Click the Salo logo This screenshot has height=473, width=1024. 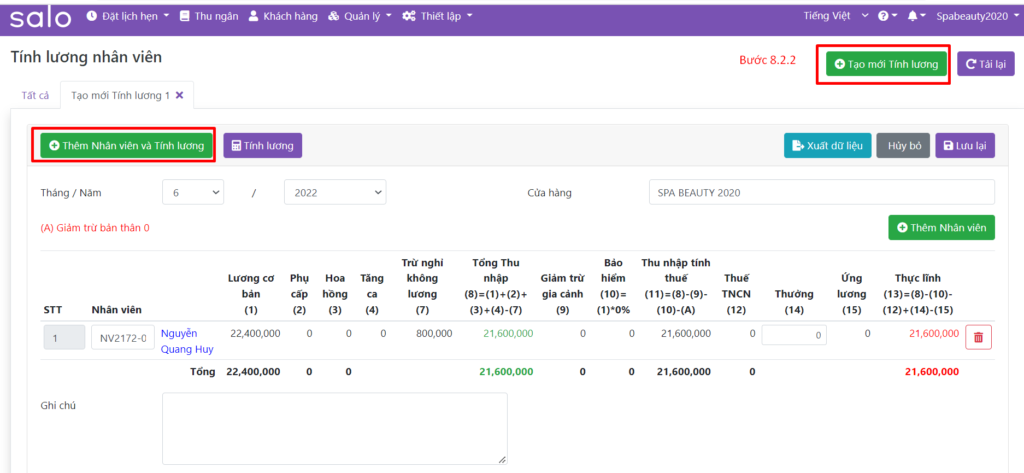pyautogui.click(x=41, y=17)
